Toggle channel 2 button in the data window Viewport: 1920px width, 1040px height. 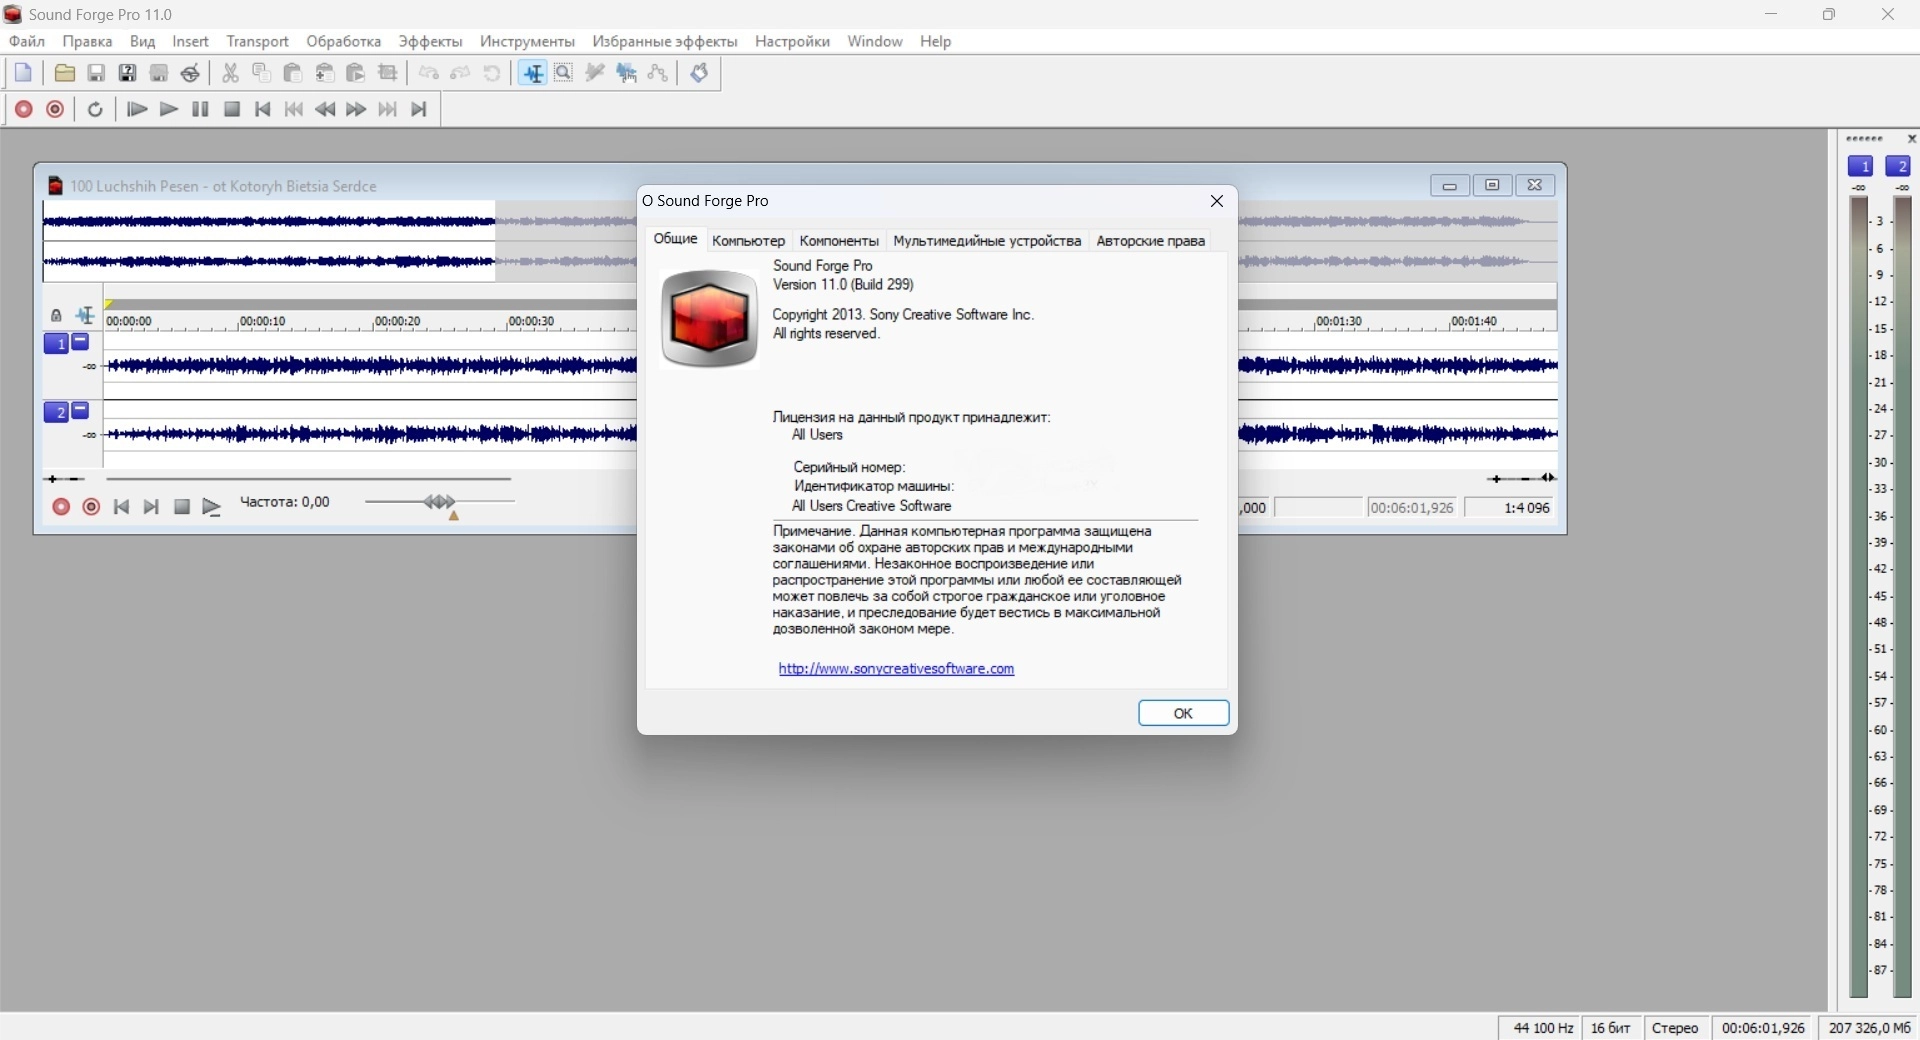pyautogui.click(x=56, y=412)
